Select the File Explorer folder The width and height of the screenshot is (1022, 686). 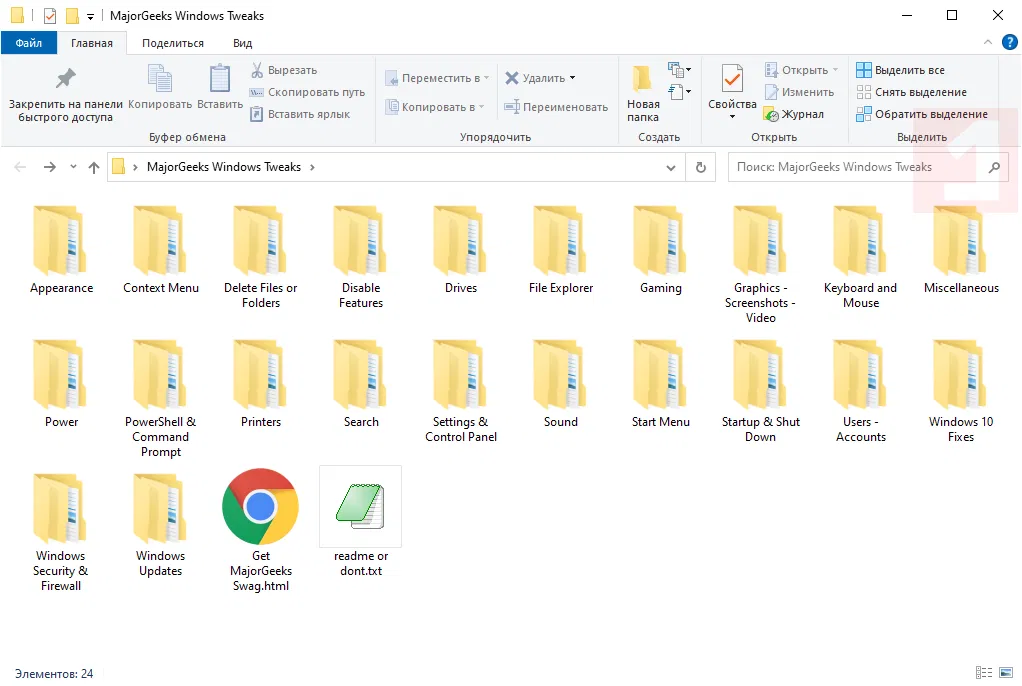pos(561,251)
